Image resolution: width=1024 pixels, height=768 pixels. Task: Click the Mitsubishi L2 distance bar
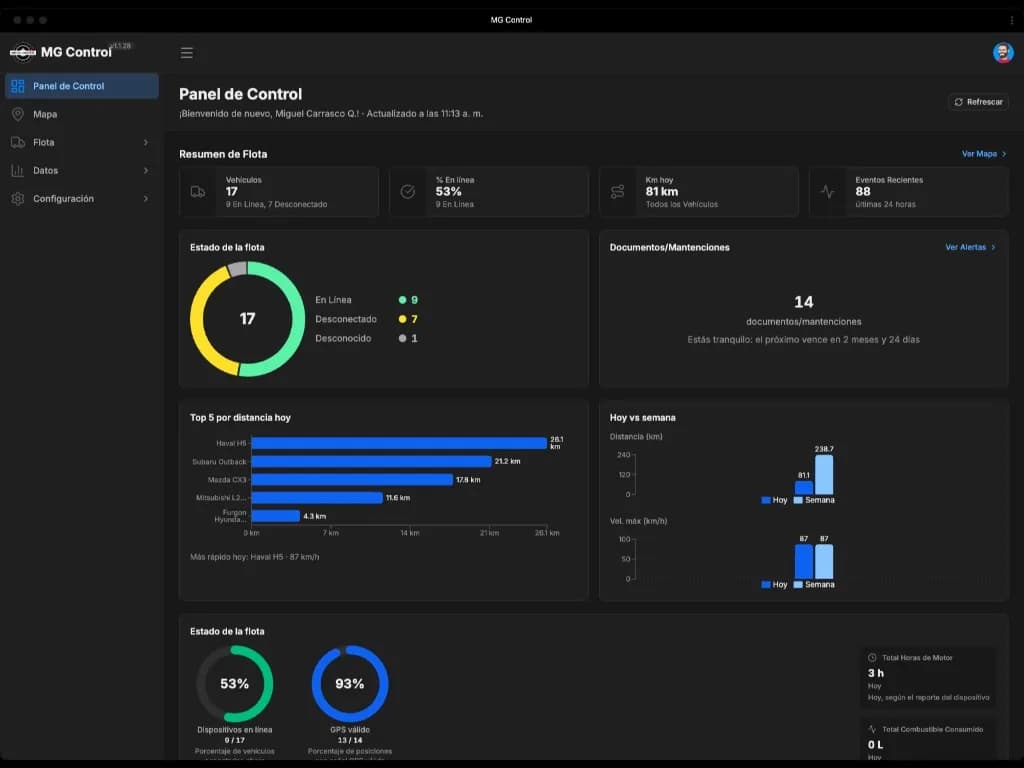pos(317,498)
